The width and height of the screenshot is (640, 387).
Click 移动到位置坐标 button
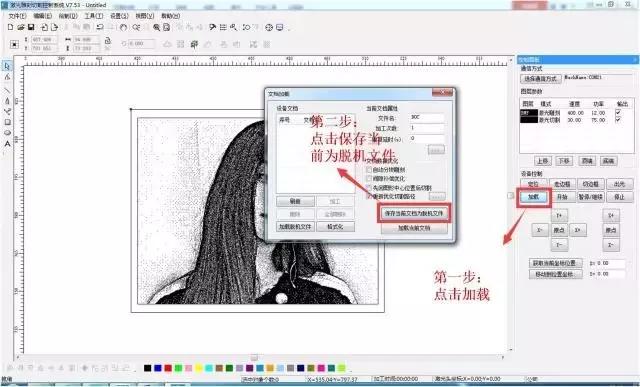(556, 274)
